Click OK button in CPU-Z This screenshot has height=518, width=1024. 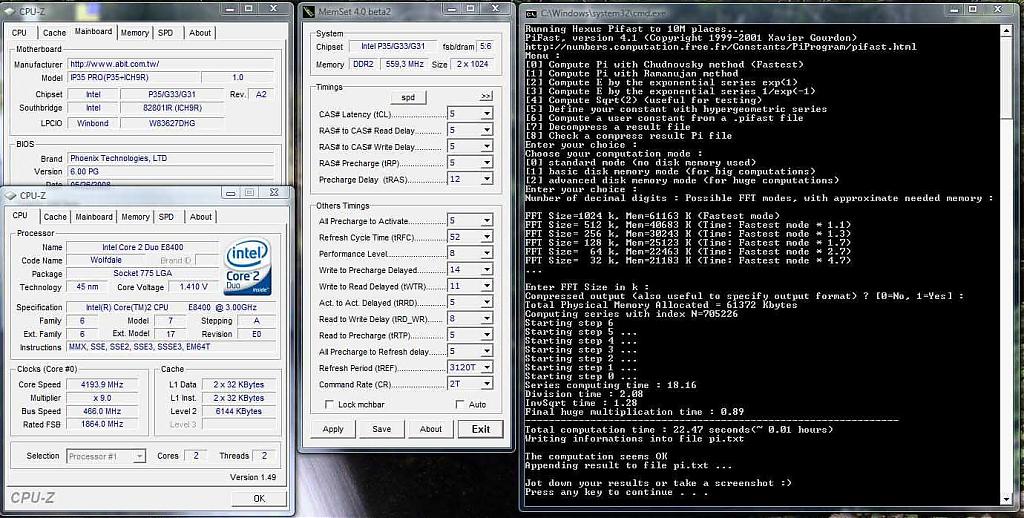pos(259,498)
